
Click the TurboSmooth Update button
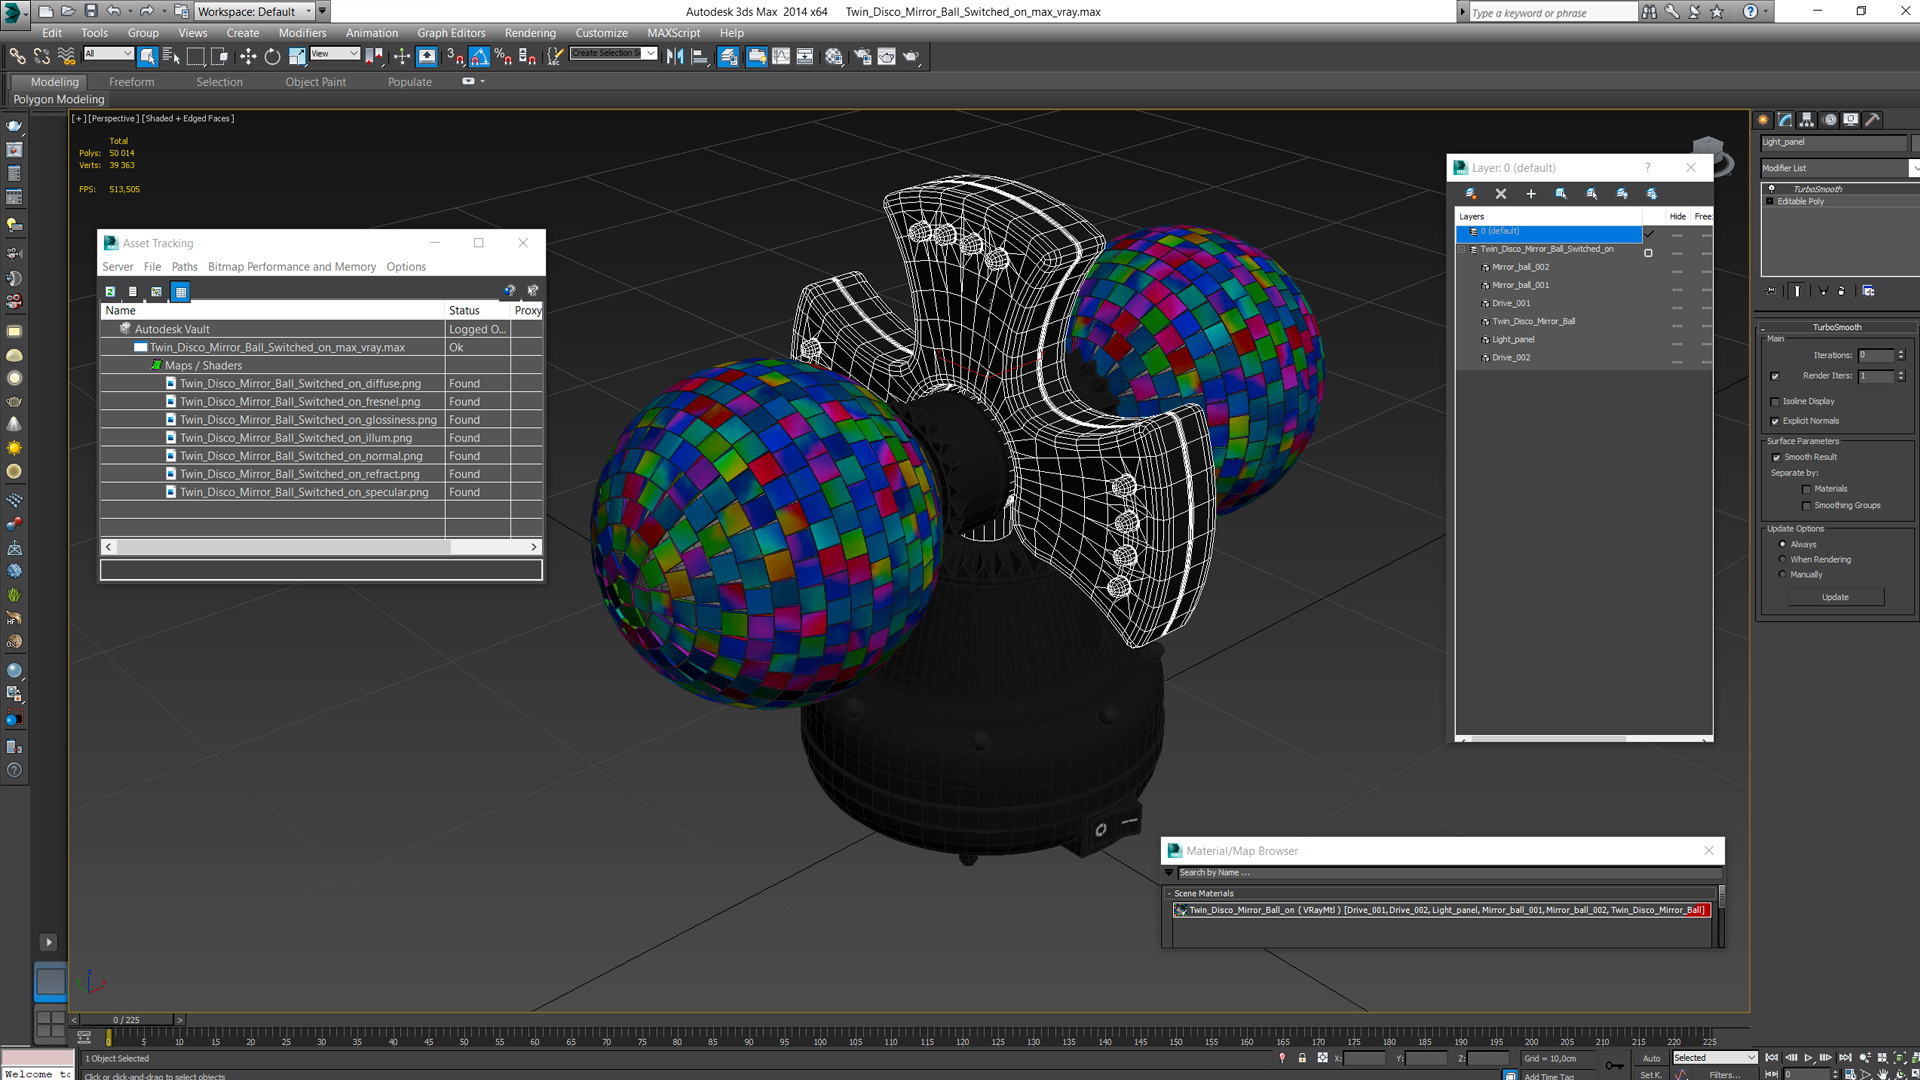[x=1835, y=597]
